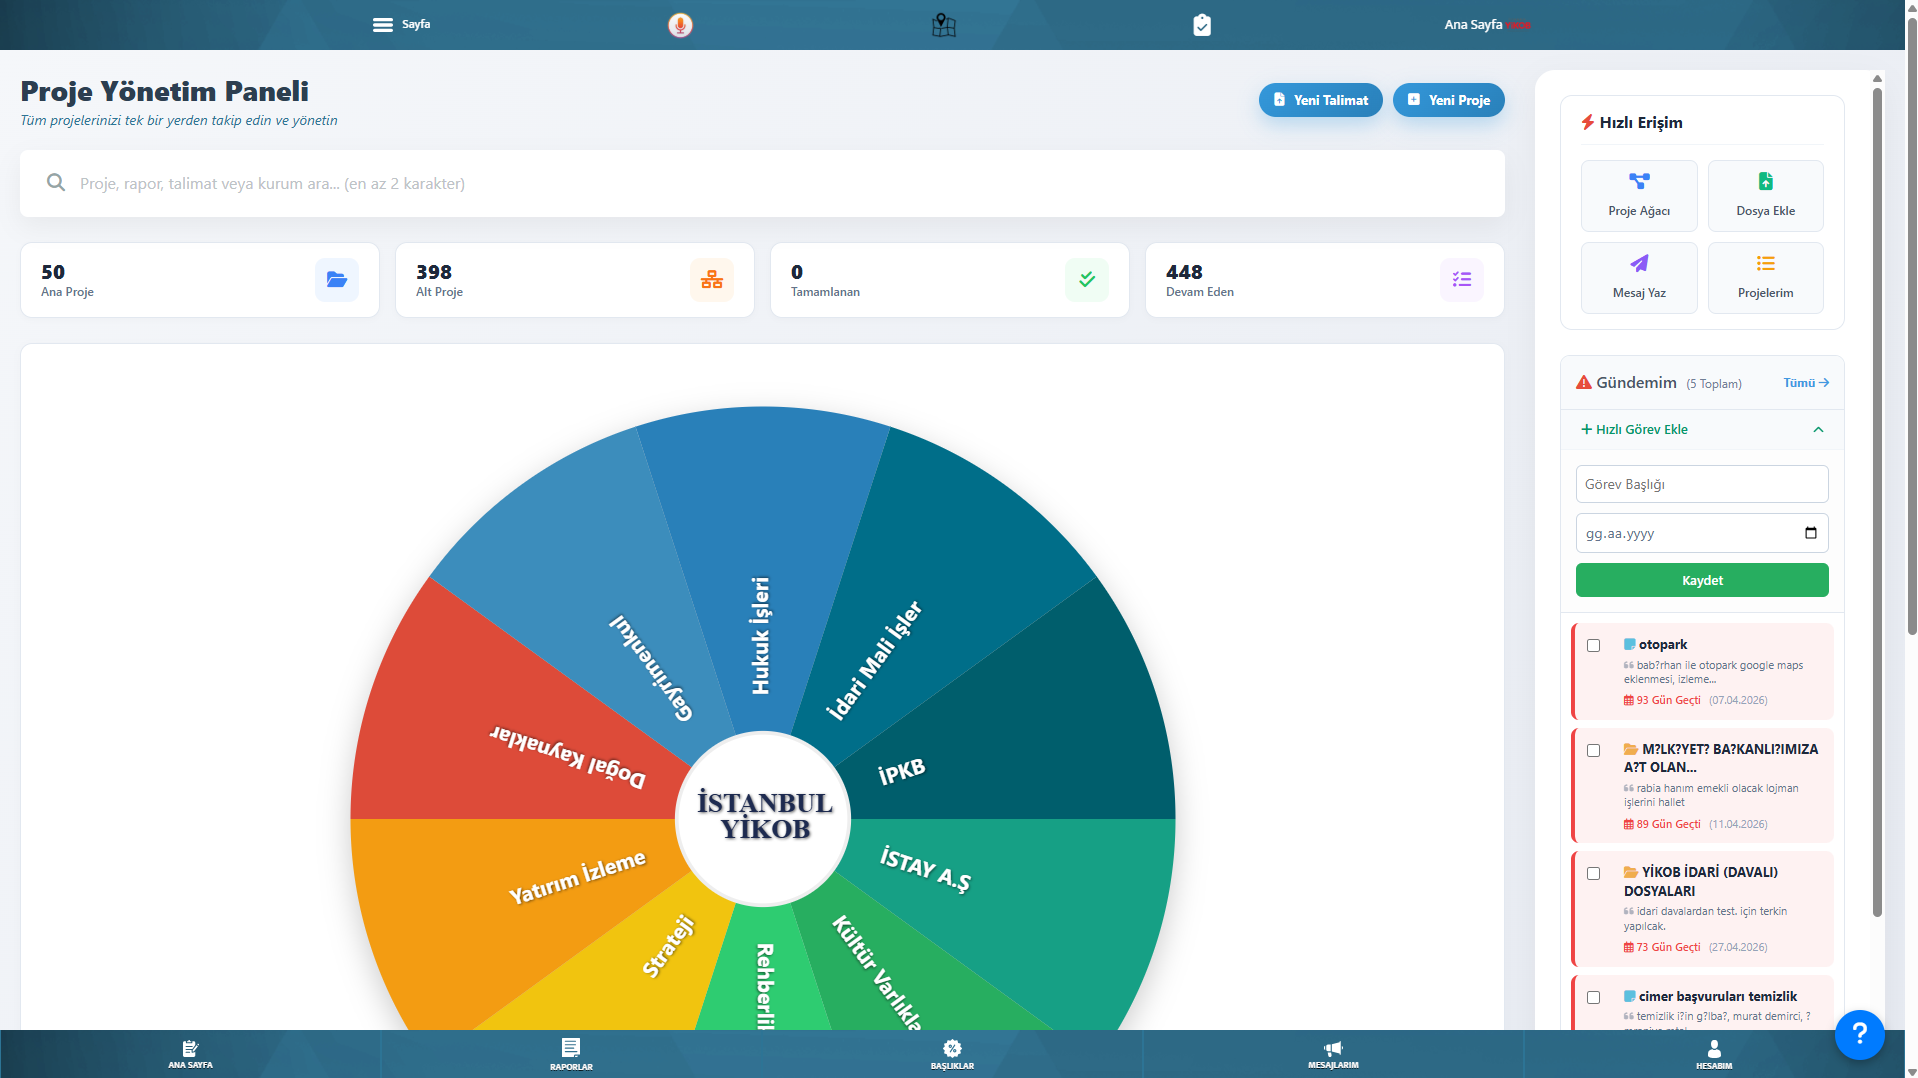Open the Tümü link in Gündemim
The height and width of the screenshot is (1078, 1918).
(1806, 383)
